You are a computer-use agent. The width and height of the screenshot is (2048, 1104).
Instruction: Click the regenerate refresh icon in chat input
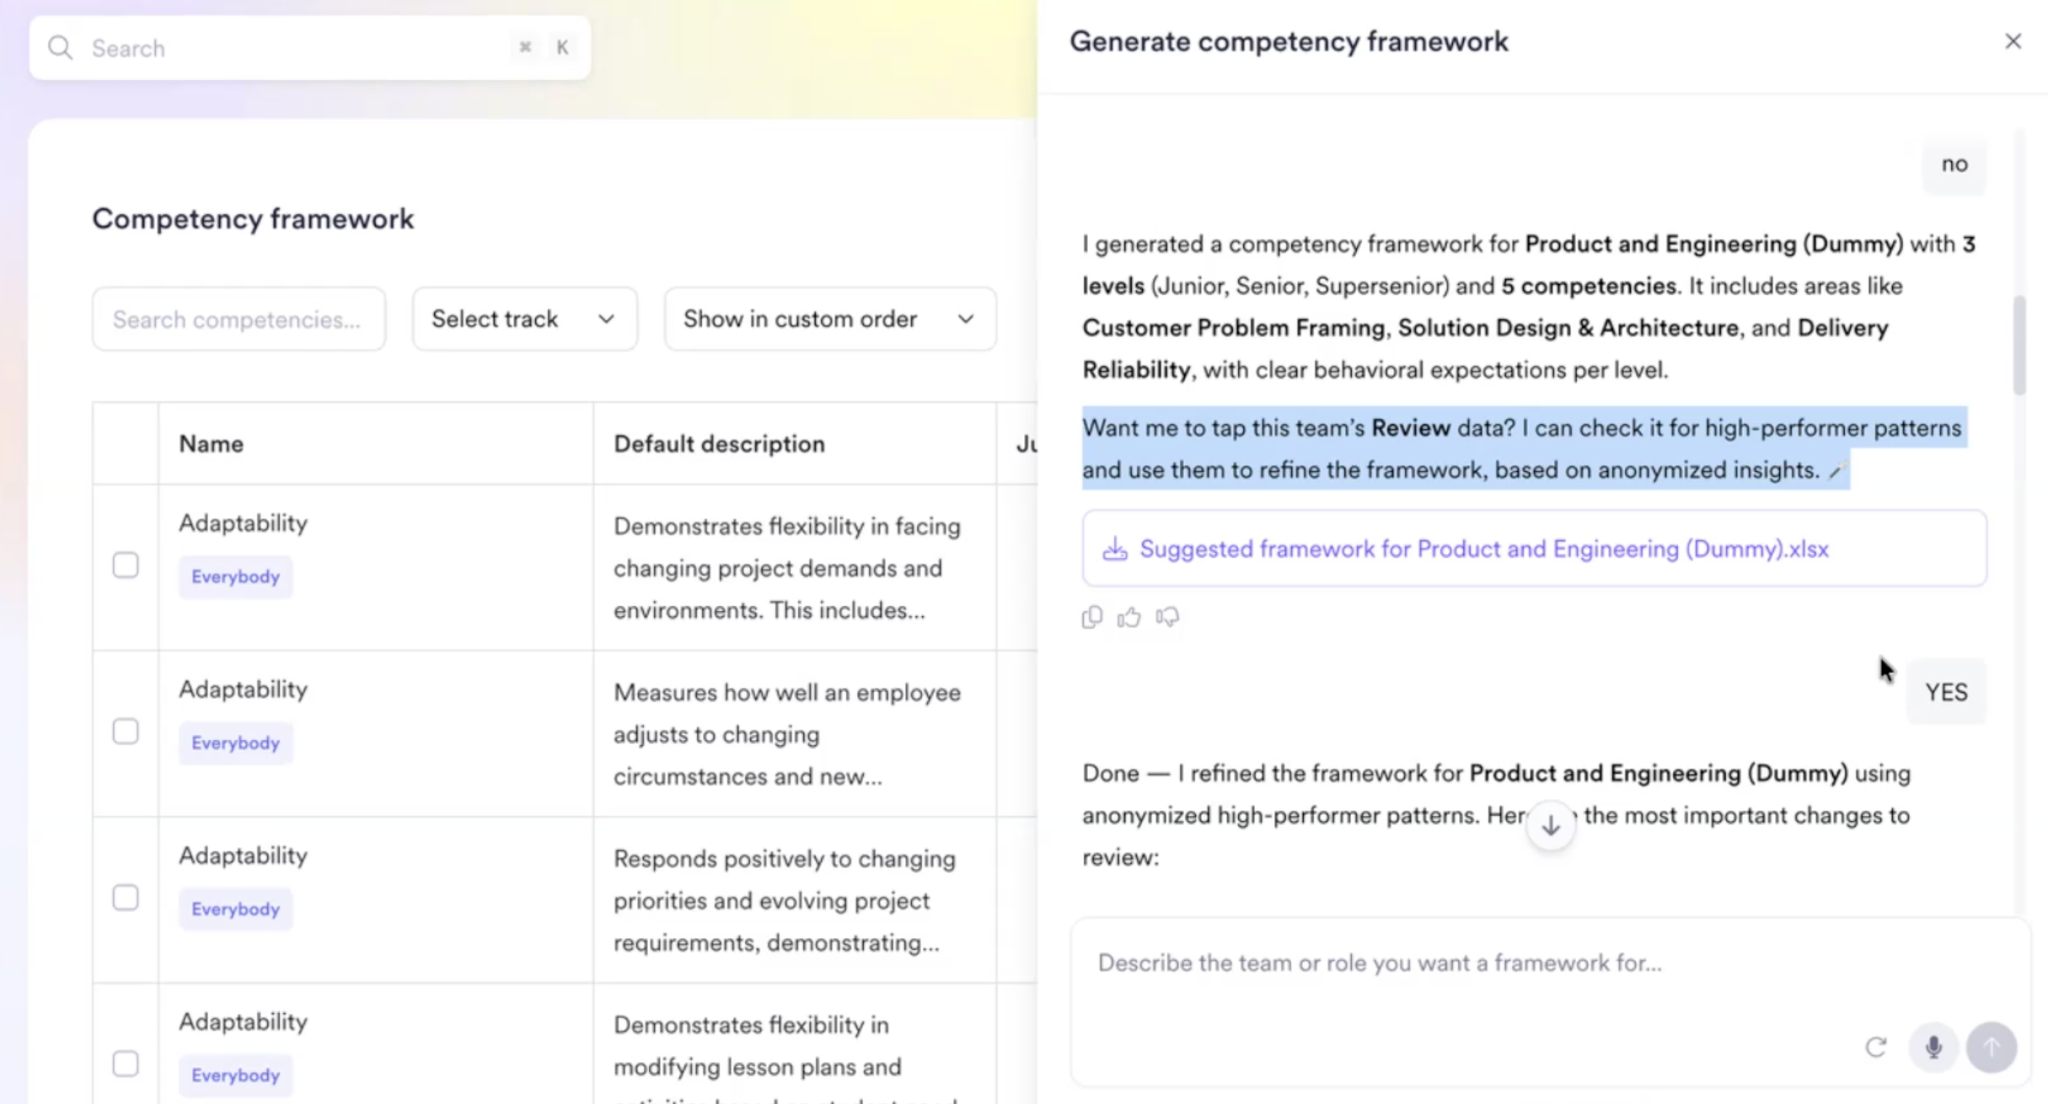(x=1876, y=1047)
